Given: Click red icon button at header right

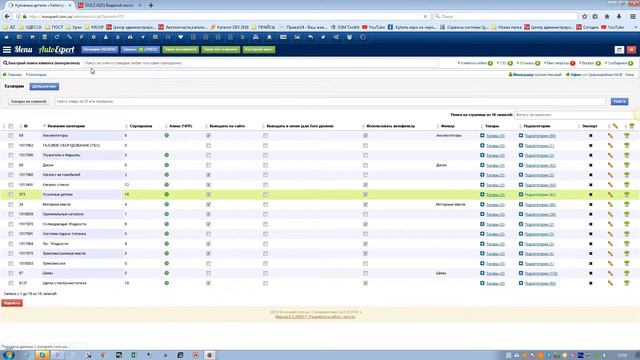Looking at the screenshot, I should click(631, 49).
